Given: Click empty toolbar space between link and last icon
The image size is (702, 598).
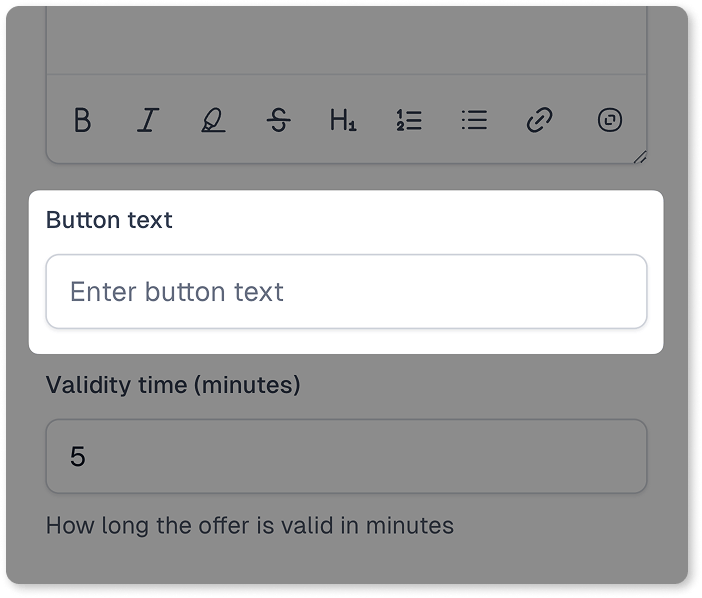Looking at the screenshot, I should point(575,120).
